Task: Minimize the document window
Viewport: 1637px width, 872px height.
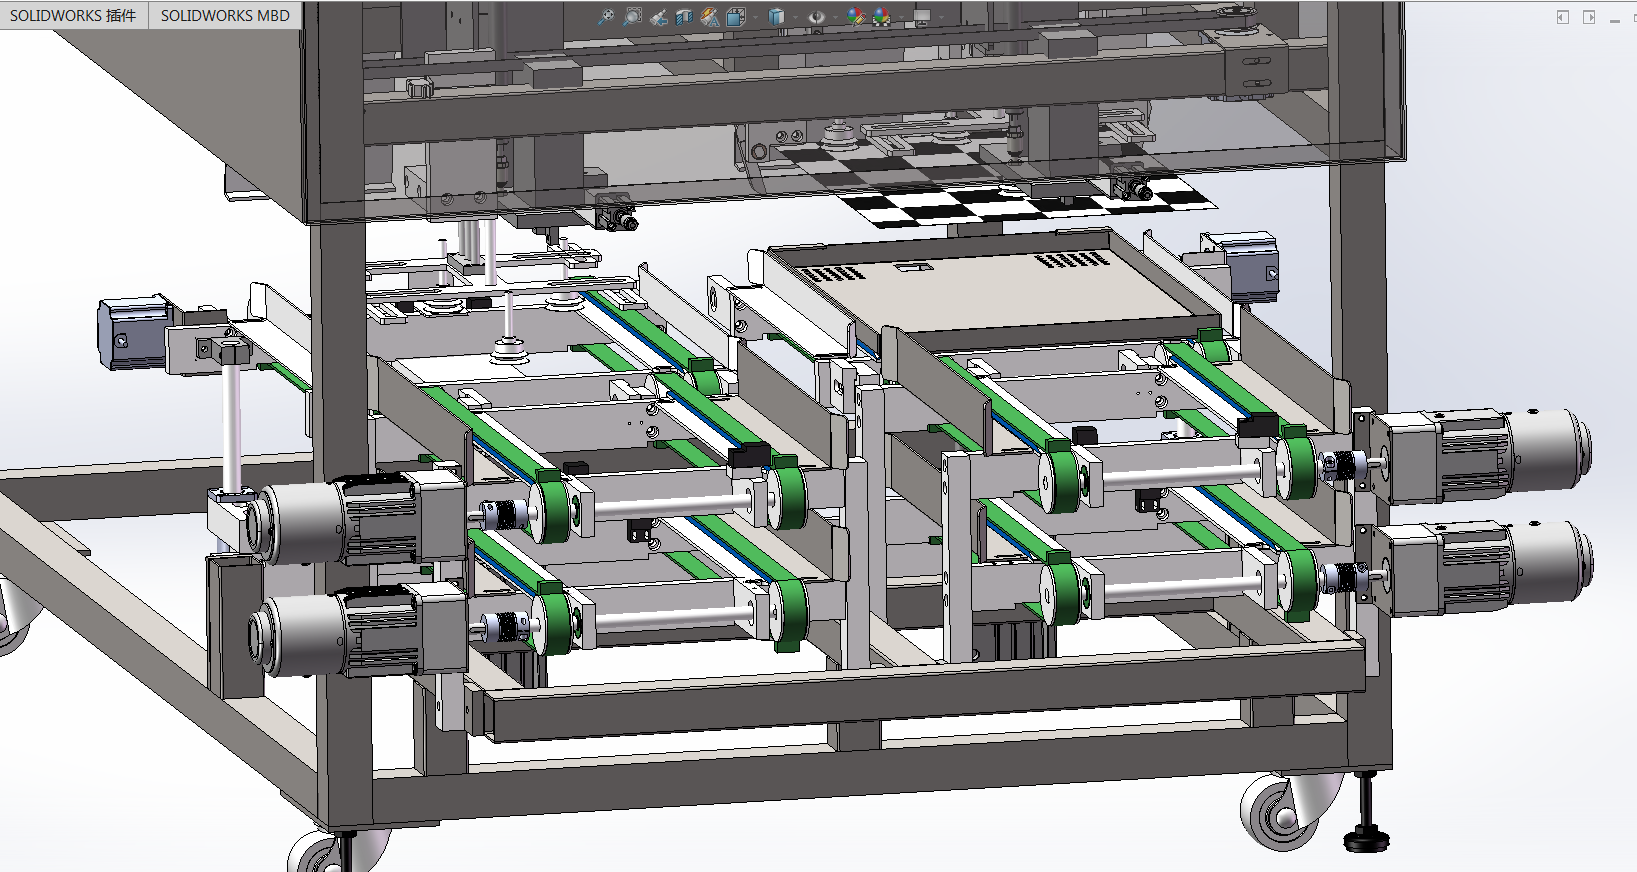Action: coord(1614,19)
